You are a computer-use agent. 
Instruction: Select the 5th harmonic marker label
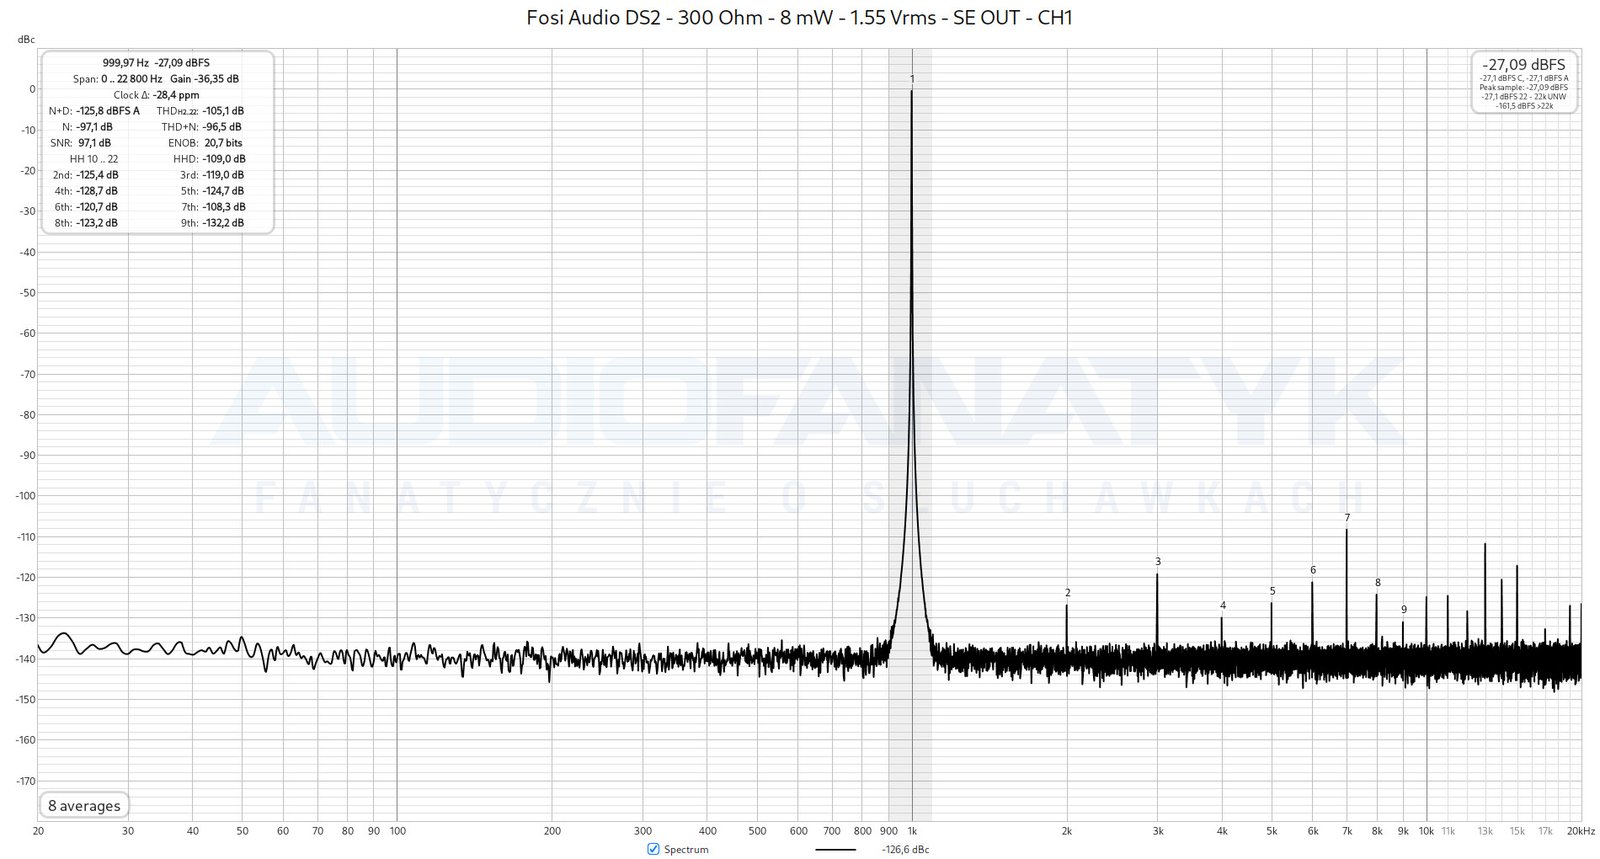pyautogui.click(x=1272, y=591)
